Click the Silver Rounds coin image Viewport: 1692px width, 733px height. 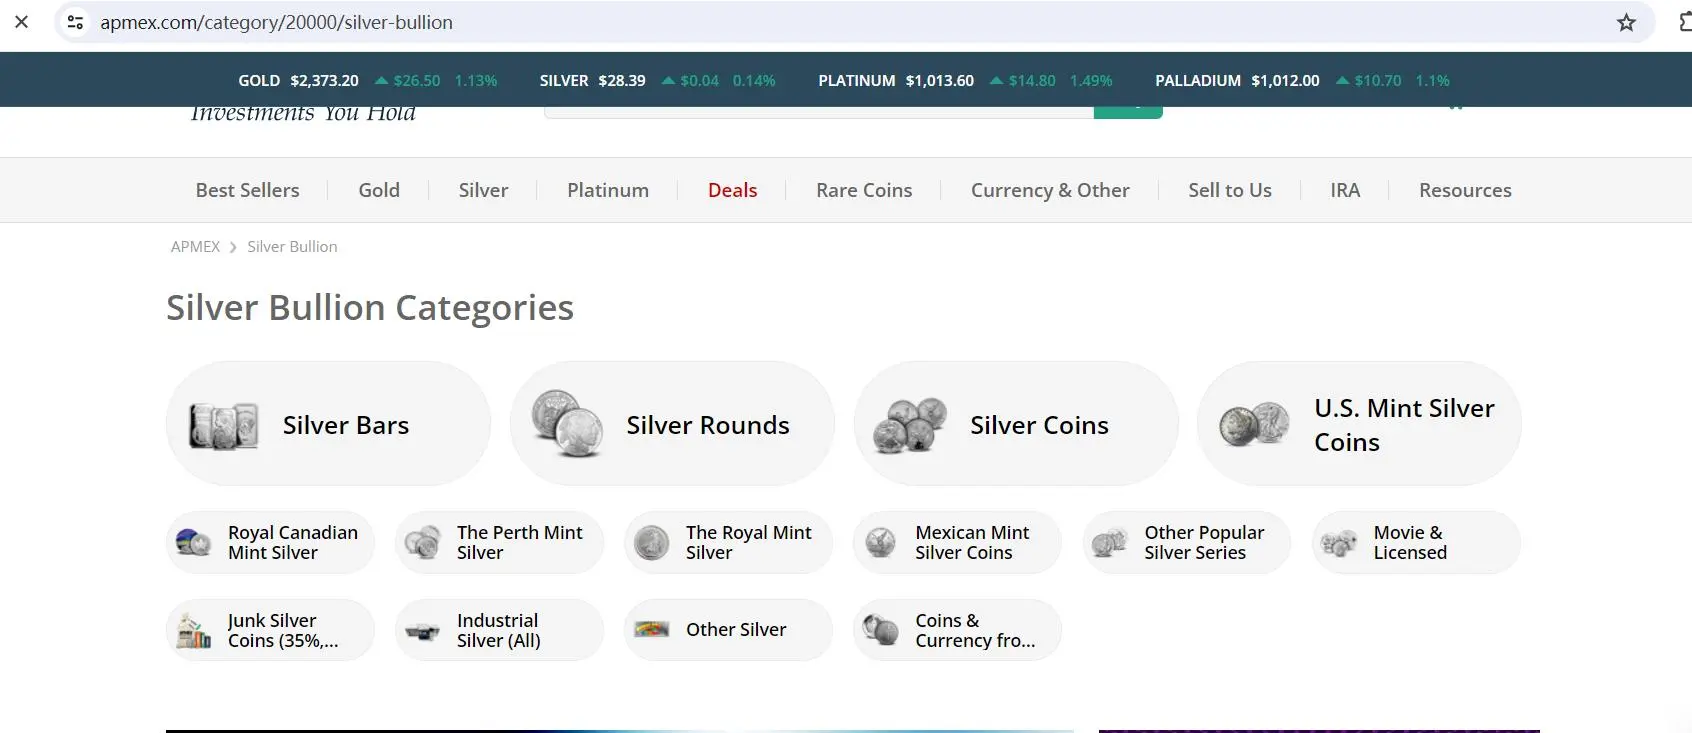[x=567, y=424]
